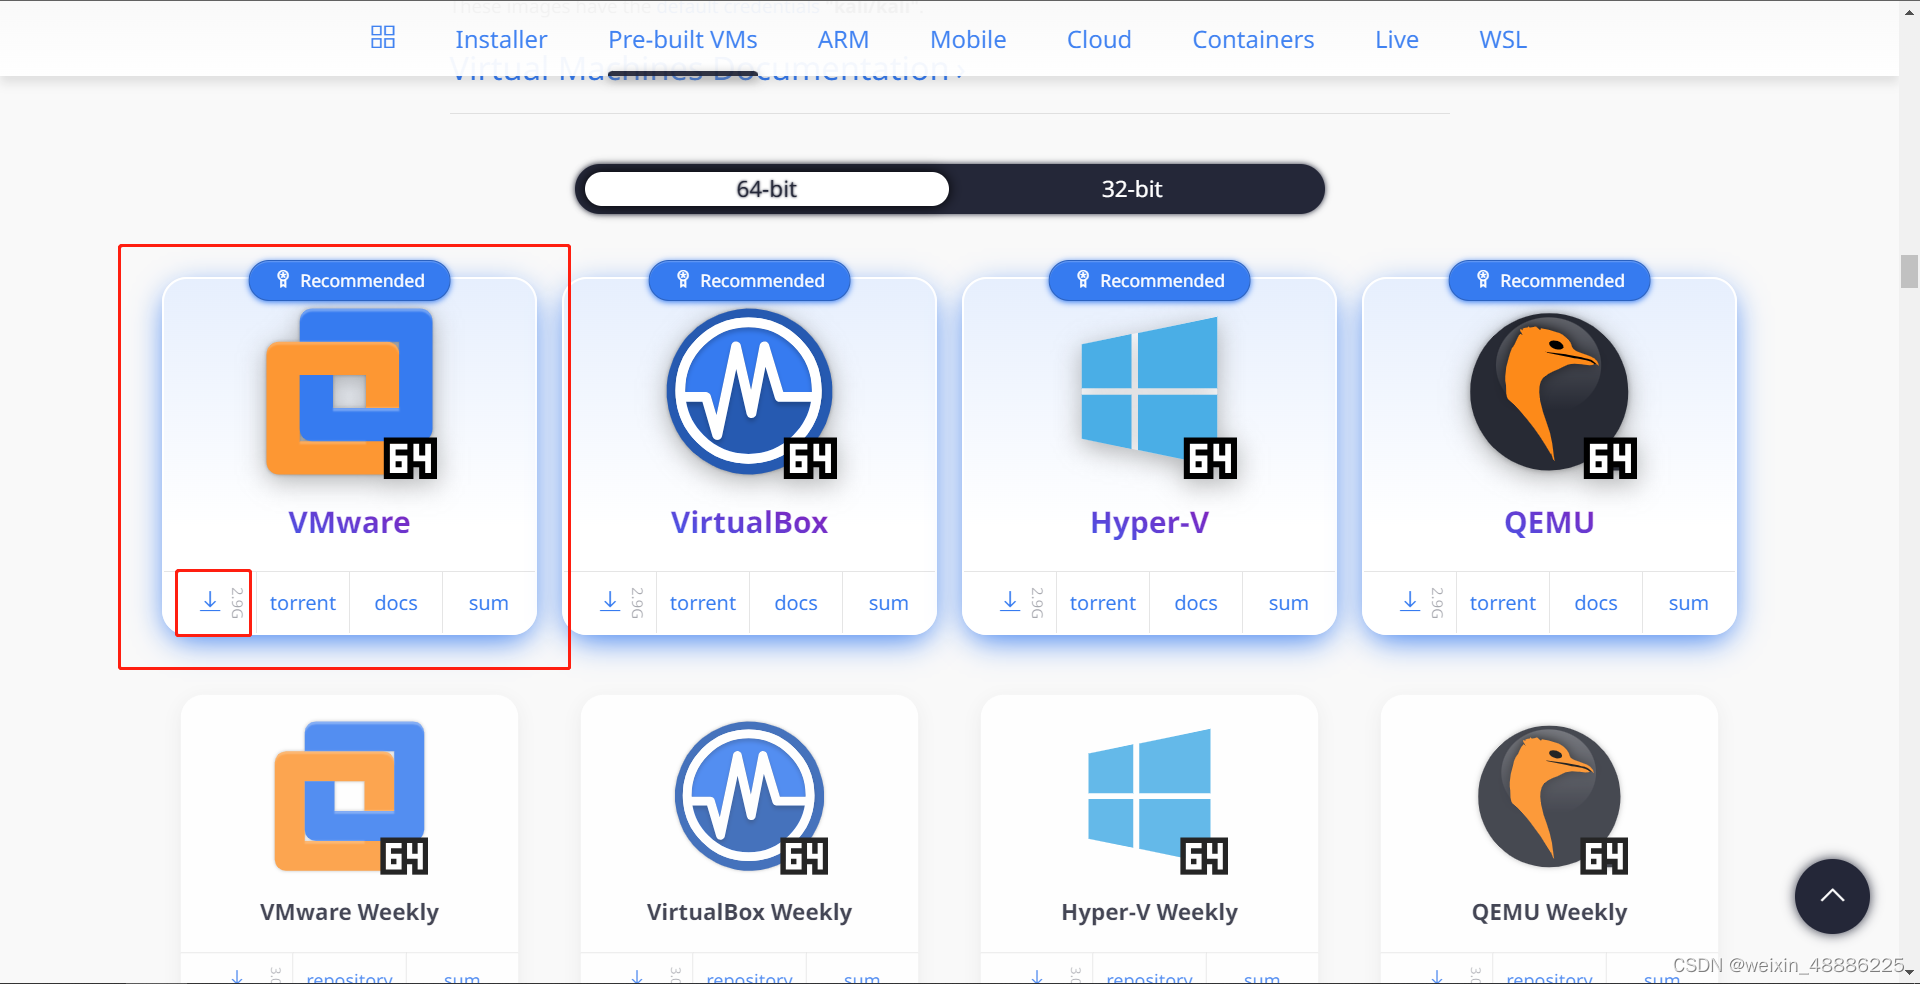Open the grid overview icon in navigation bar
The image size is (1920, 984).
pyautogui.click(x=383, y=38)
